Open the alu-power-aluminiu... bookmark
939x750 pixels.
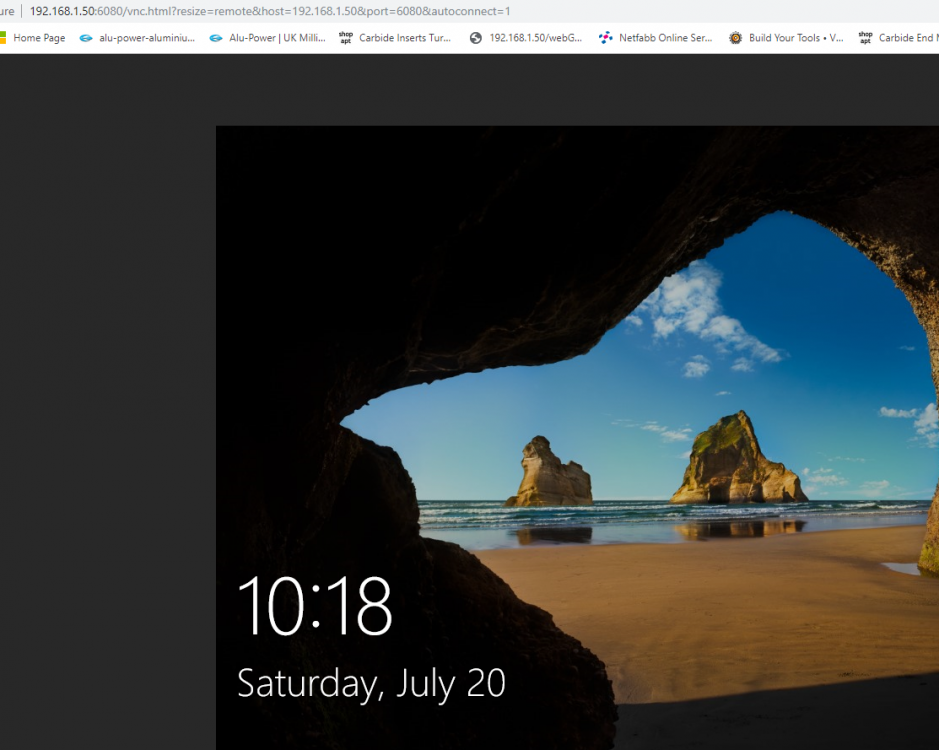pyautogui.click(x=137, y=38)
